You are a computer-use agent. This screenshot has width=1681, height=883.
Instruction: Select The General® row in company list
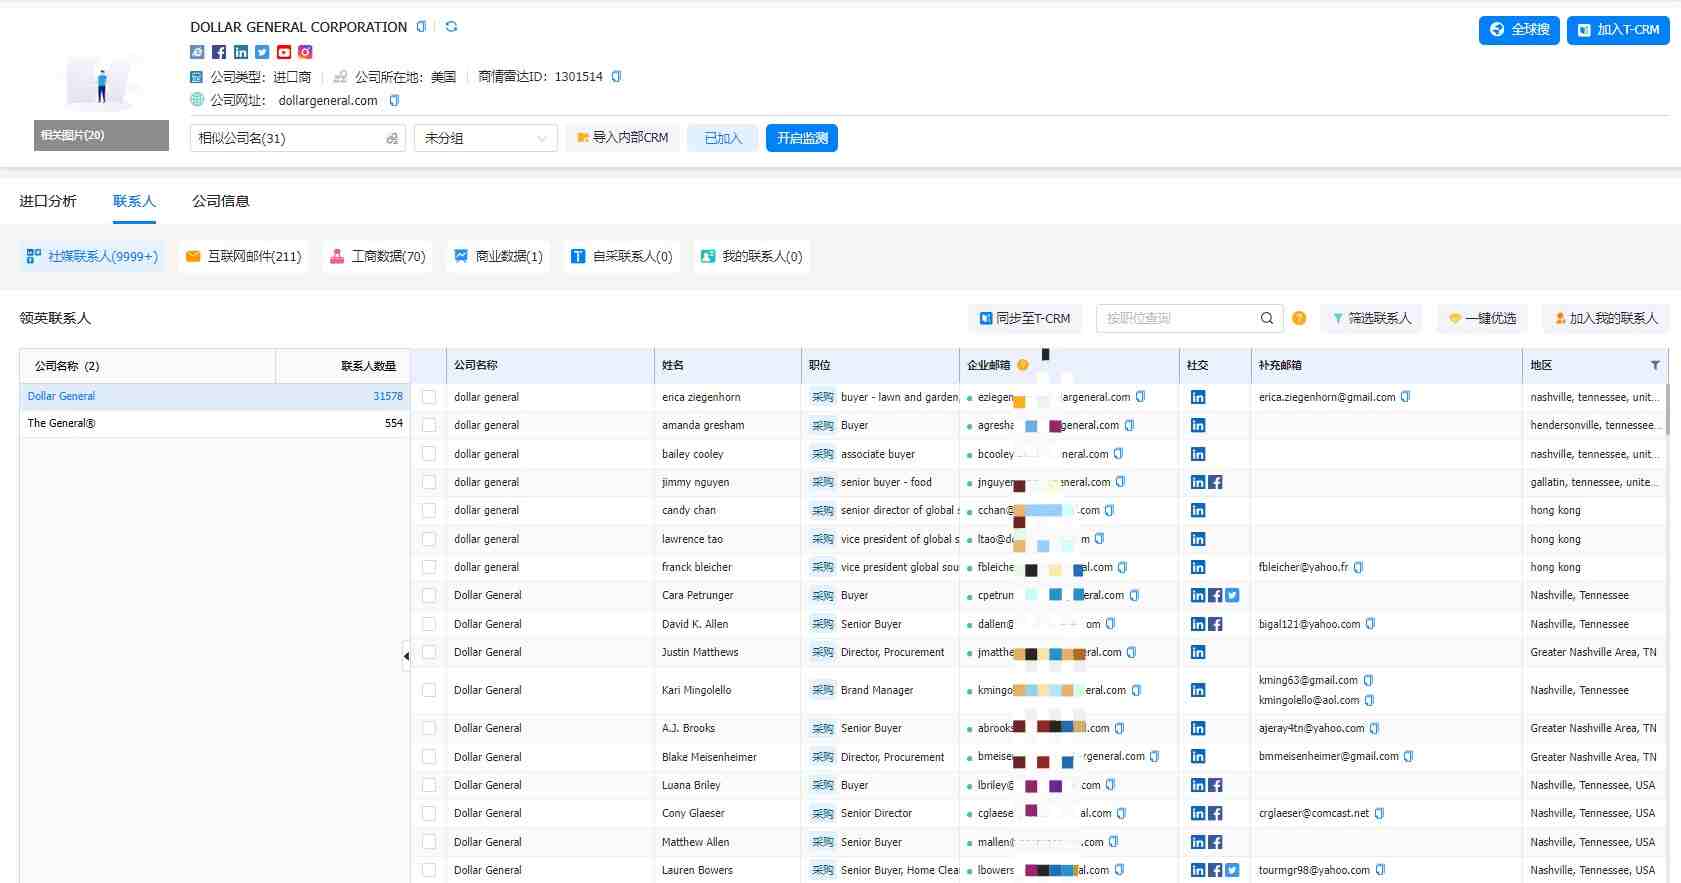pos(215,423)
